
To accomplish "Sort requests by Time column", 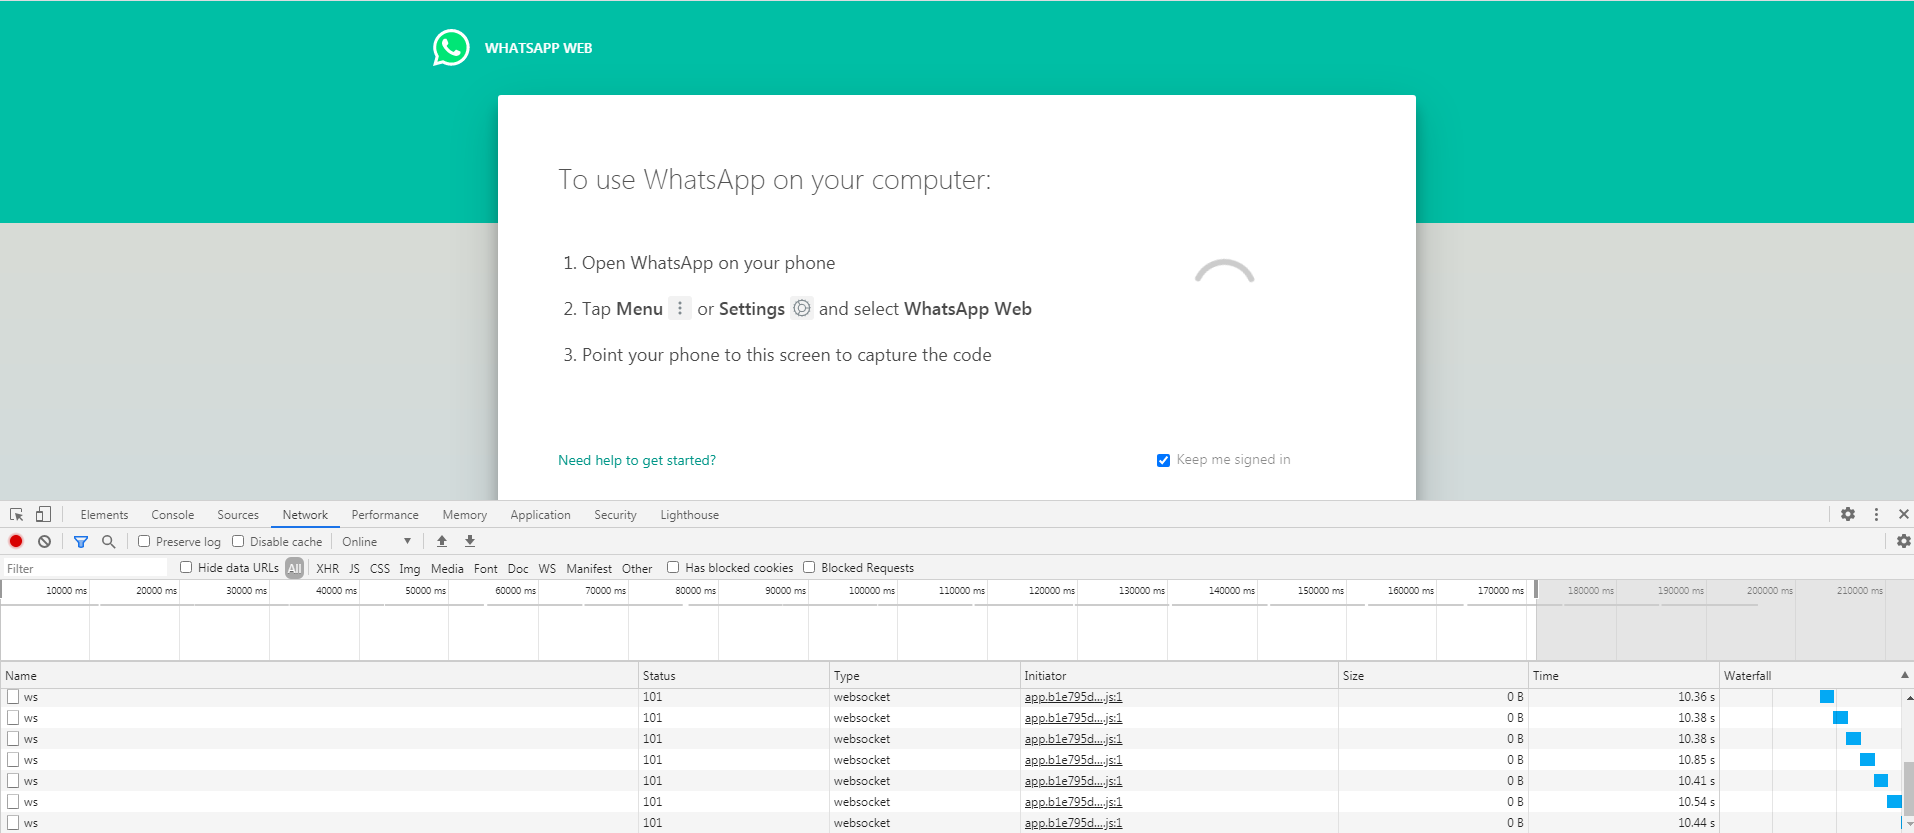I will (1624, 675).
